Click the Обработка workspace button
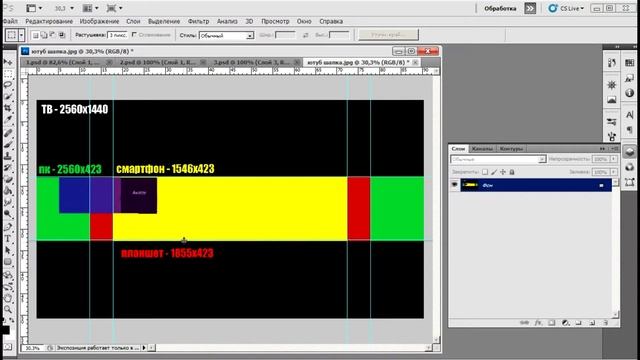This screenshot has width=640, height=360. (x=500, y=8)
